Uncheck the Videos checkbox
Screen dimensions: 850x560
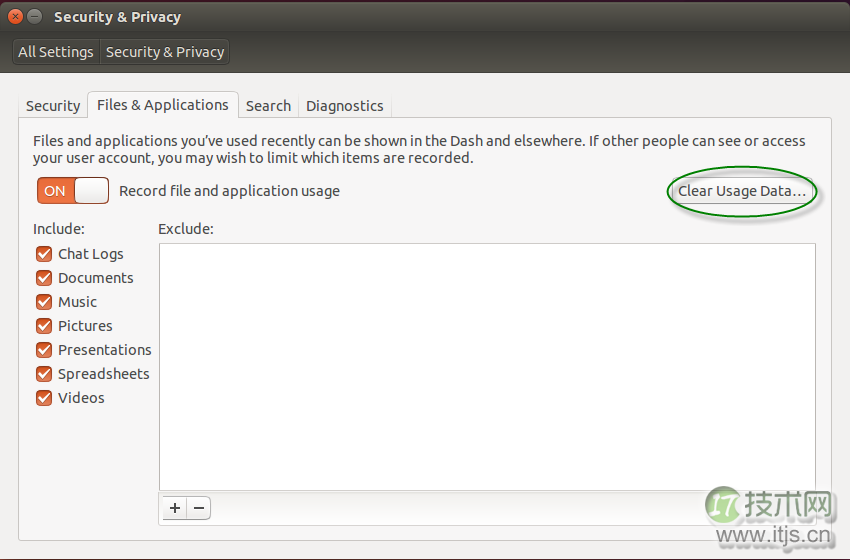(x=44, y=398)
